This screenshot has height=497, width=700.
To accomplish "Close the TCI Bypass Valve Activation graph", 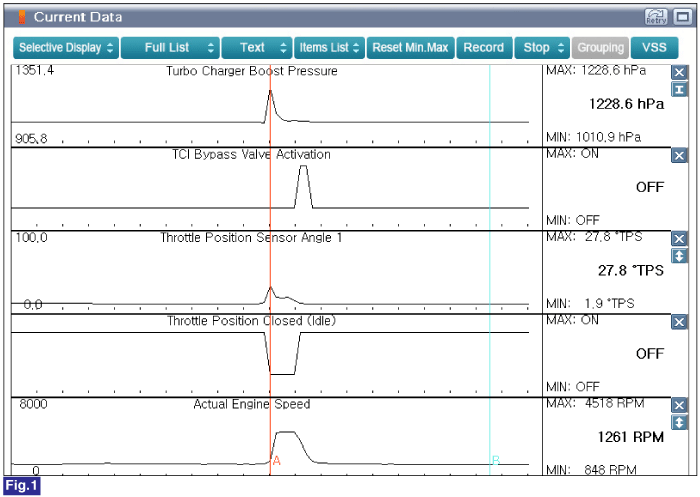I will point(679,156).
